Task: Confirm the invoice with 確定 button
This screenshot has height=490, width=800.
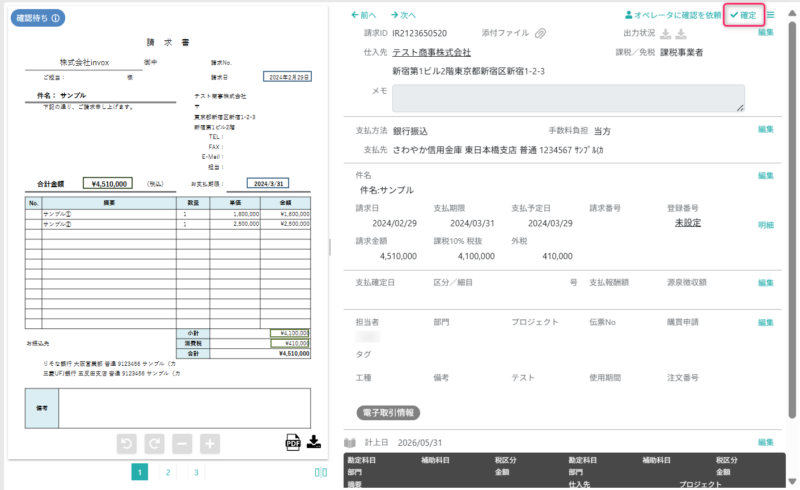Action: [743, 15]
